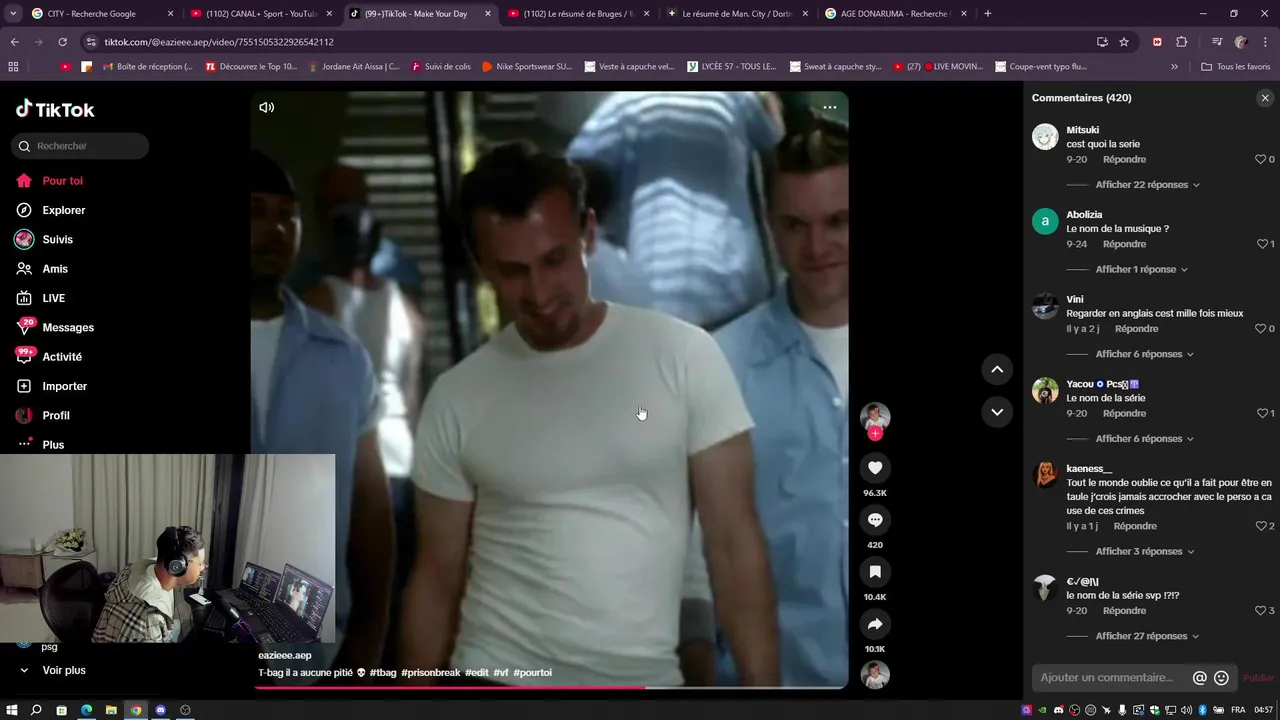This screenshot has height=720, width=1280.
Task: Insert a mention with @ icon
Action: 1199,678
